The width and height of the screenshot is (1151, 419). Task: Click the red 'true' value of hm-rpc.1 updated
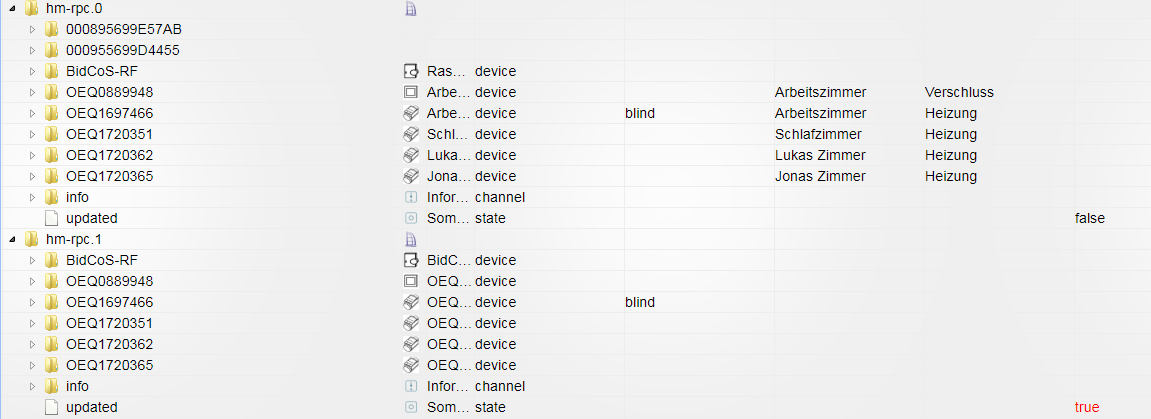[1086, 408]
